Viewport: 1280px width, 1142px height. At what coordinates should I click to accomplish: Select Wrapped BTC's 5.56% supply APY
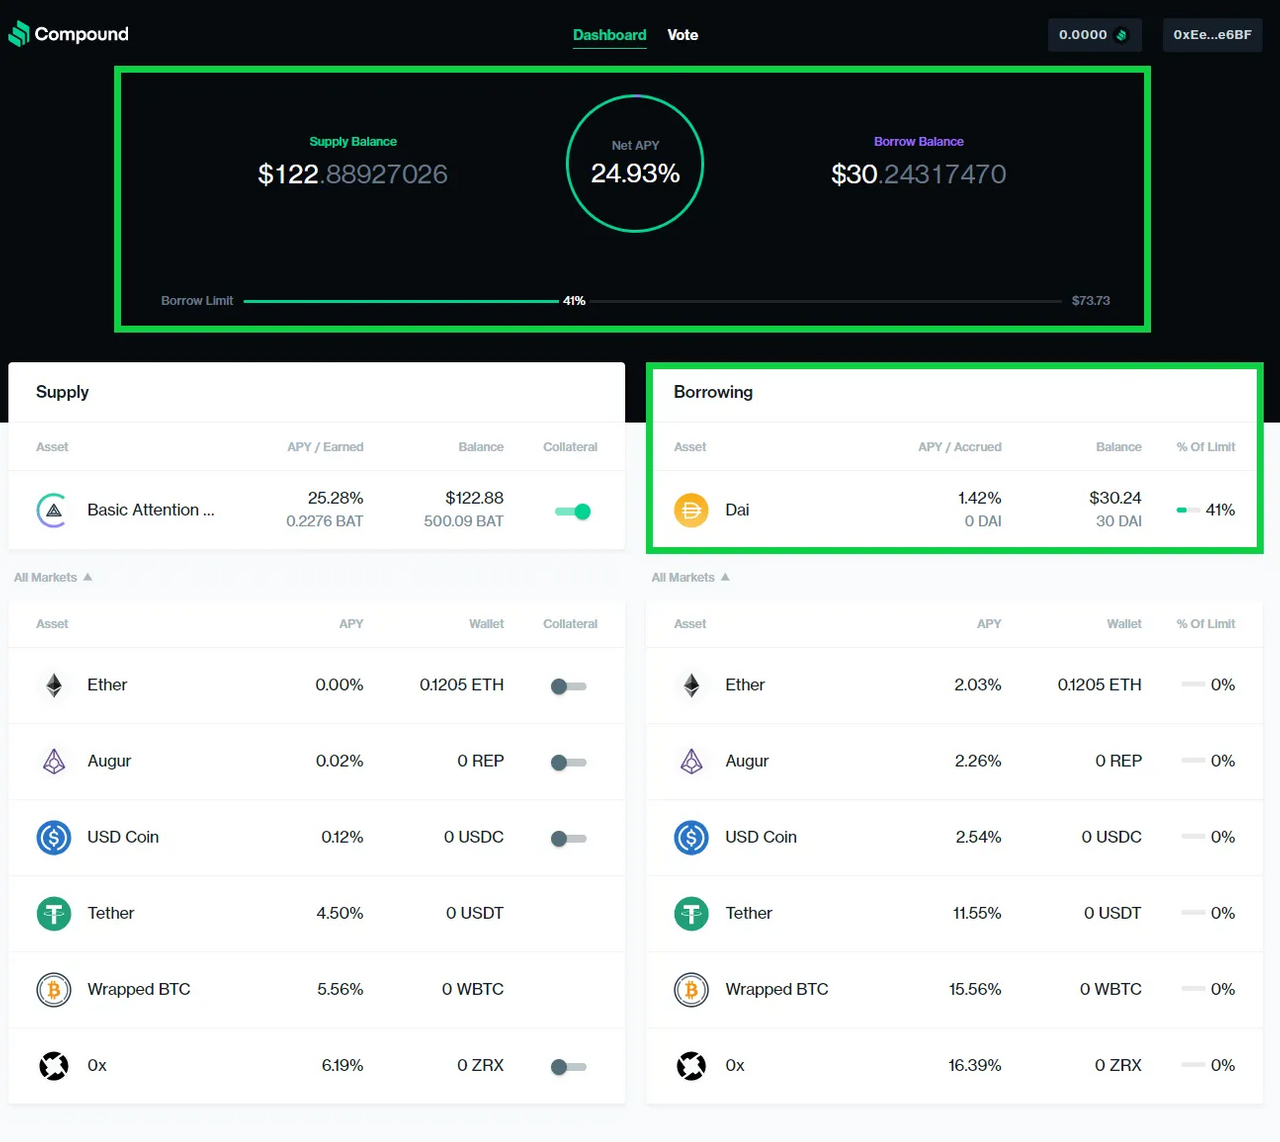pyautogui.click(x=340, y=989)
